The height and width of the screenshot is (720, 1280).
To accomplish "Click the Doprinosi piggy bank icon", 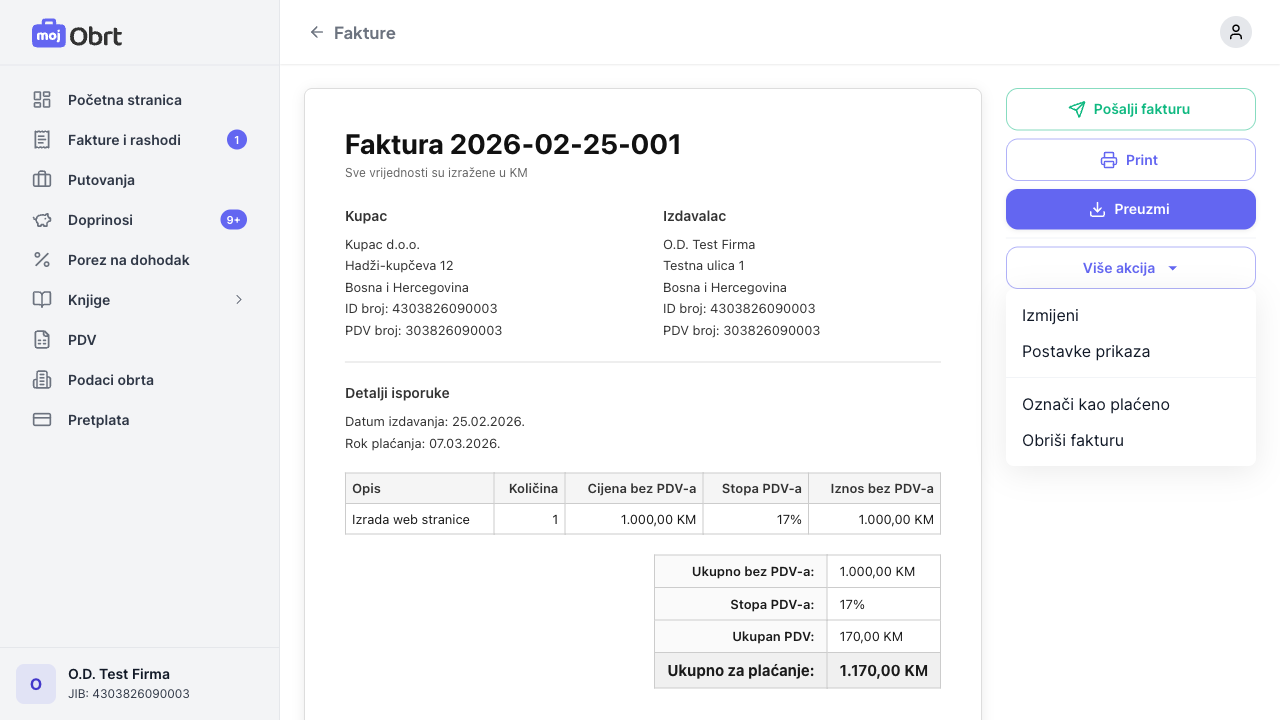I will coord(42,220).
